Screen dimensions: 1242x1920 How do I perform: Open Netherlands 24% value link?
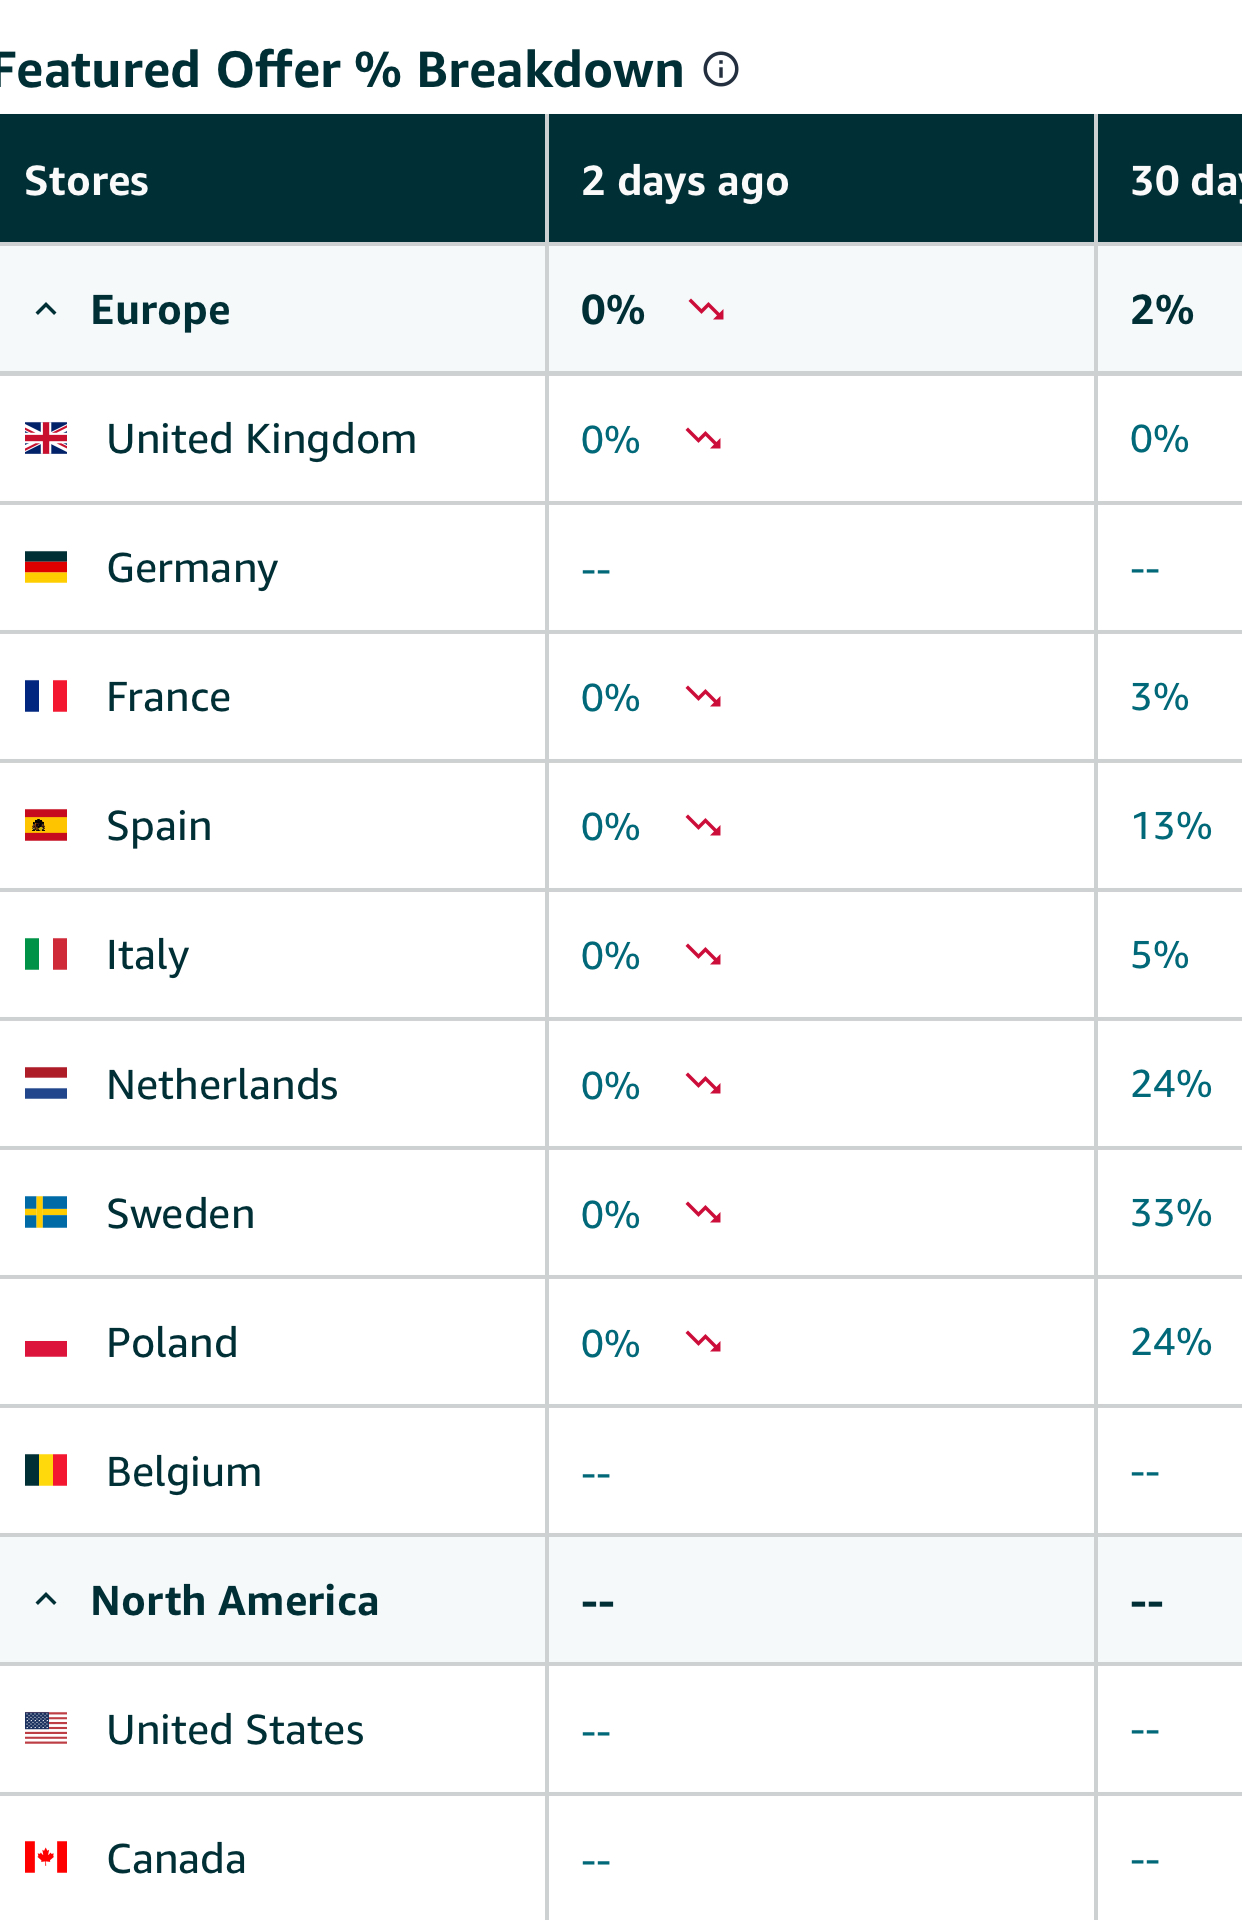(x=1171, y=1084)
